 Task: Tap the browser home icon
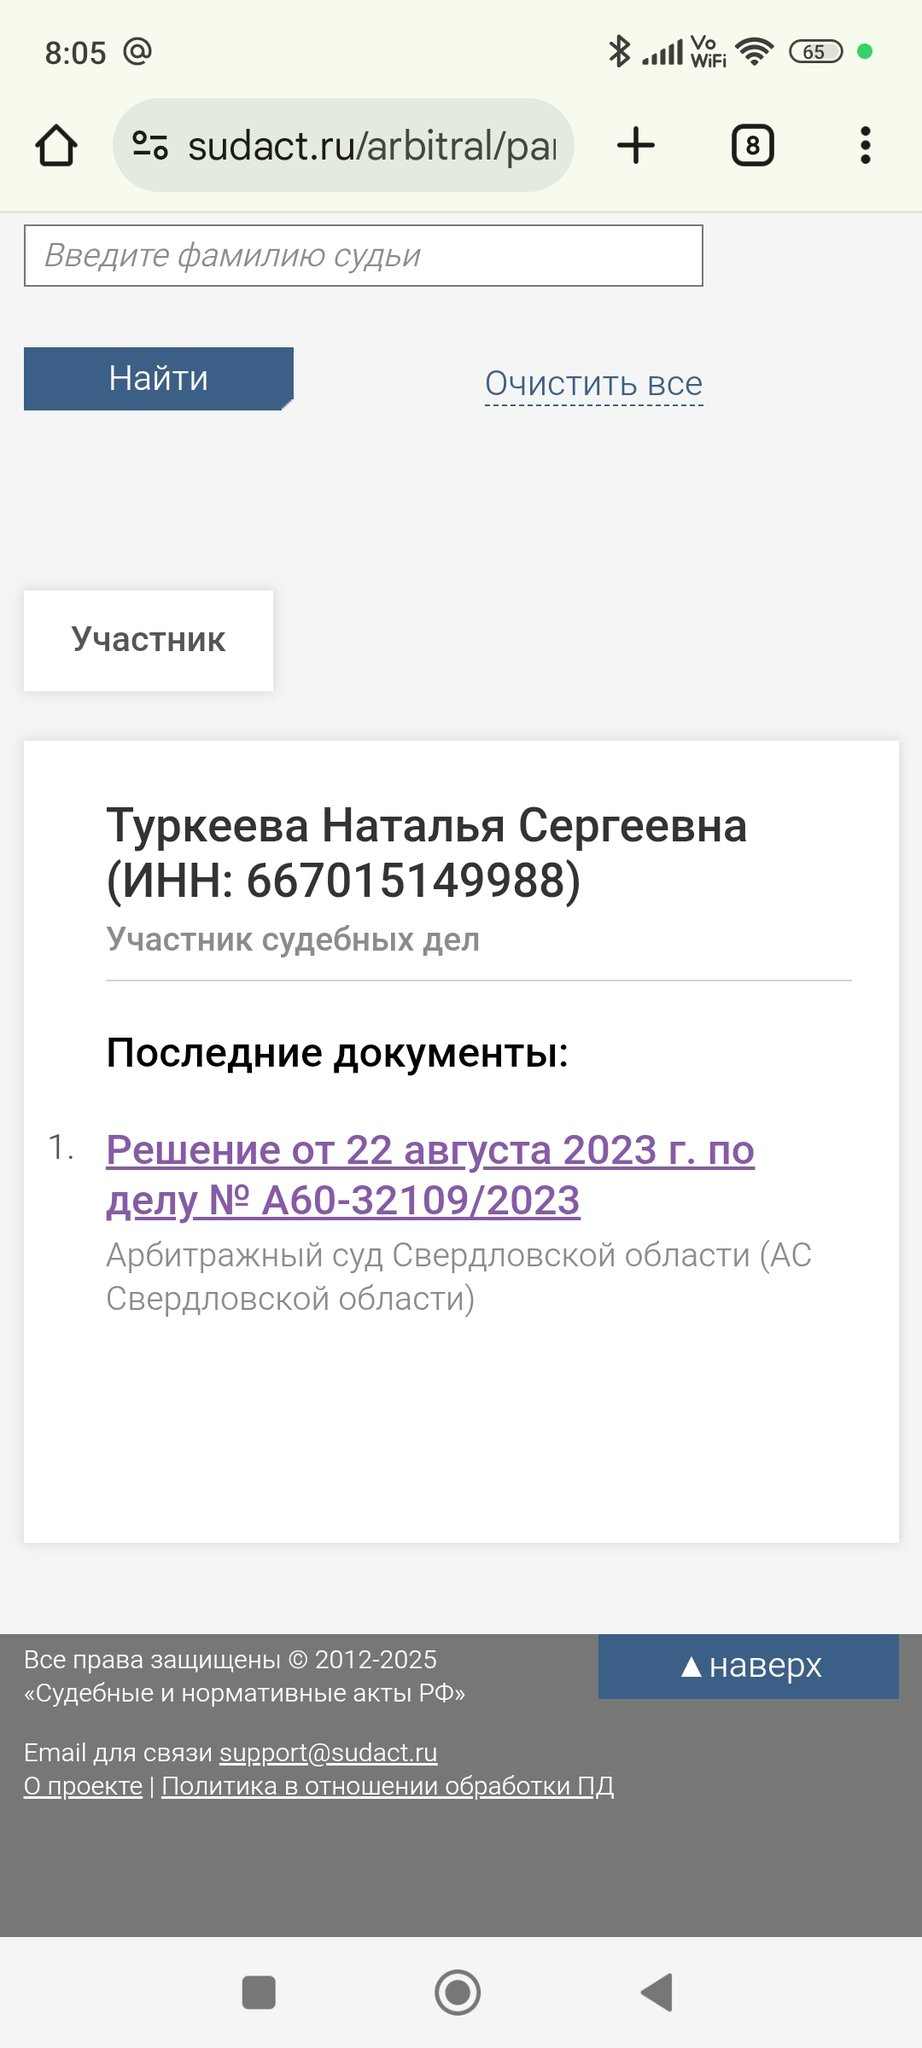point(56,146)
